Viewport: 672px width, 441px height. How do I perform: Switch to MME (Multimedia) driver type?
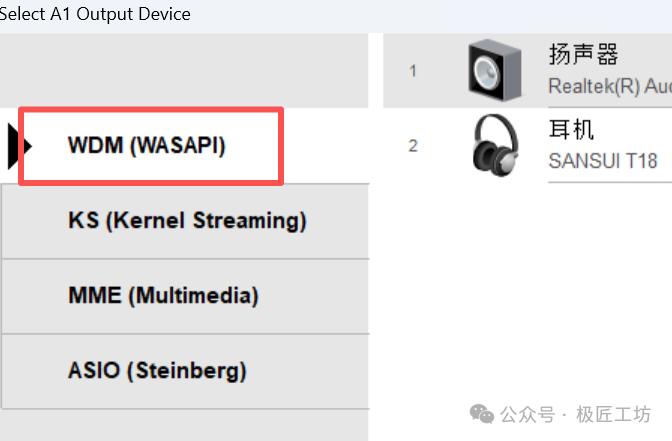click(x=163, y=295)
